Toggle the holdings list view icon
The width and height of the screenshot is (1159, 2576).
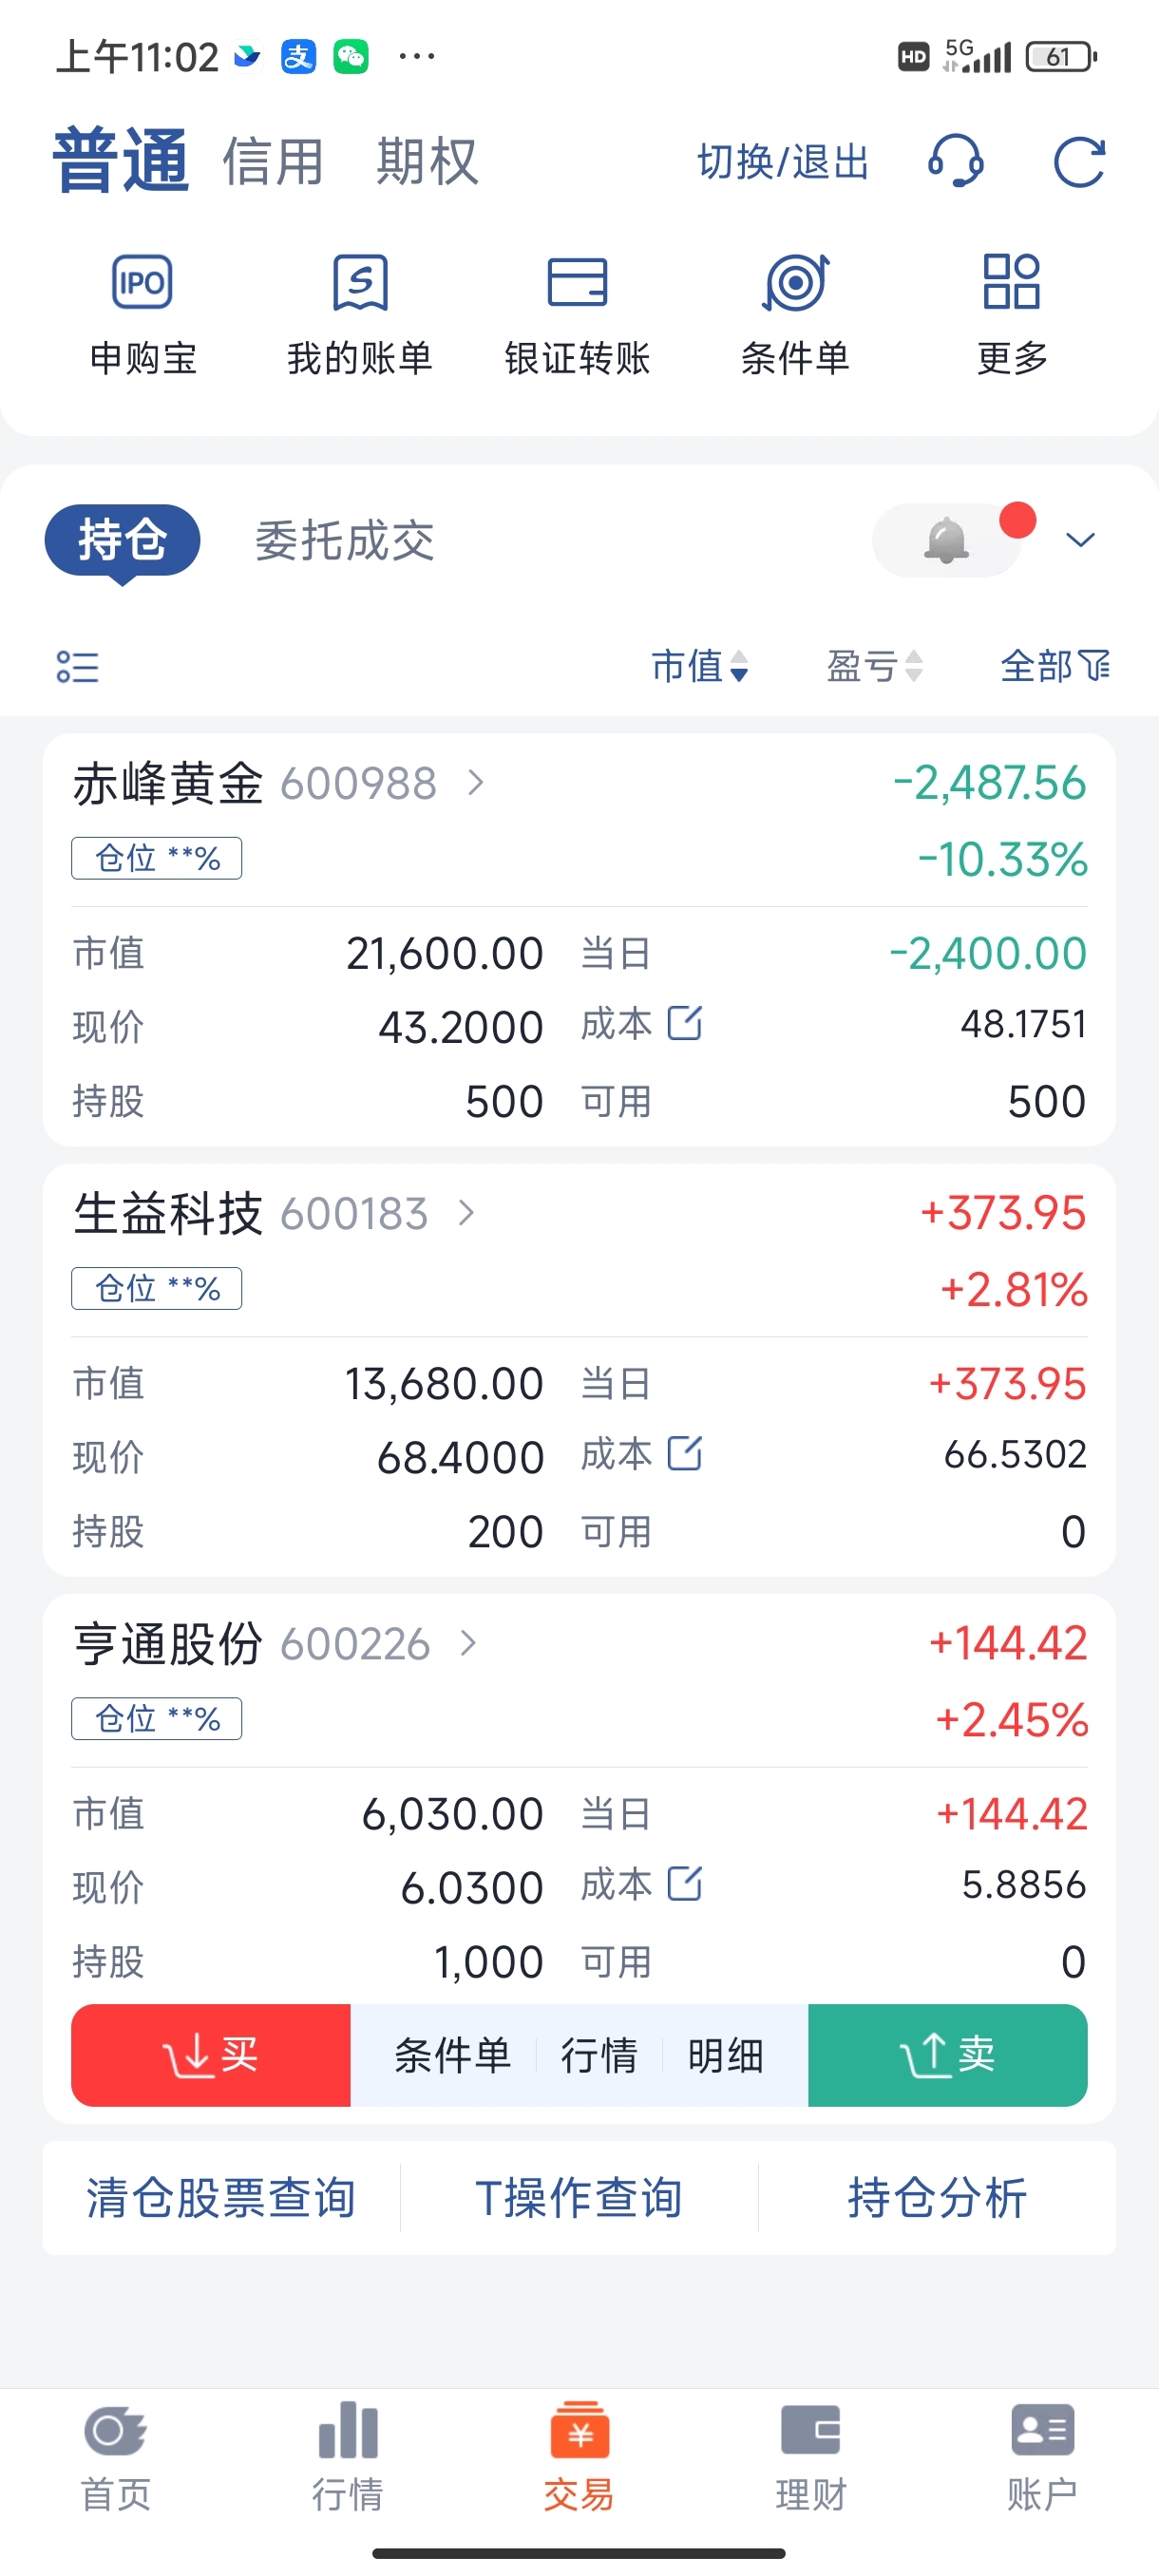[78, 666]
